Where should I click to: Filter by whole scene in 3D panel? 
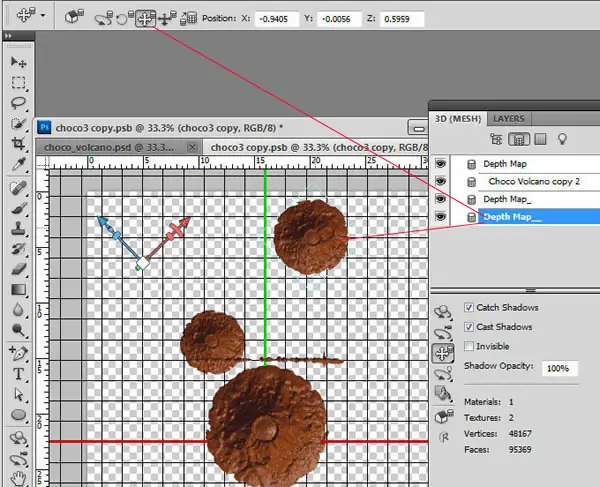coord(496,139)
